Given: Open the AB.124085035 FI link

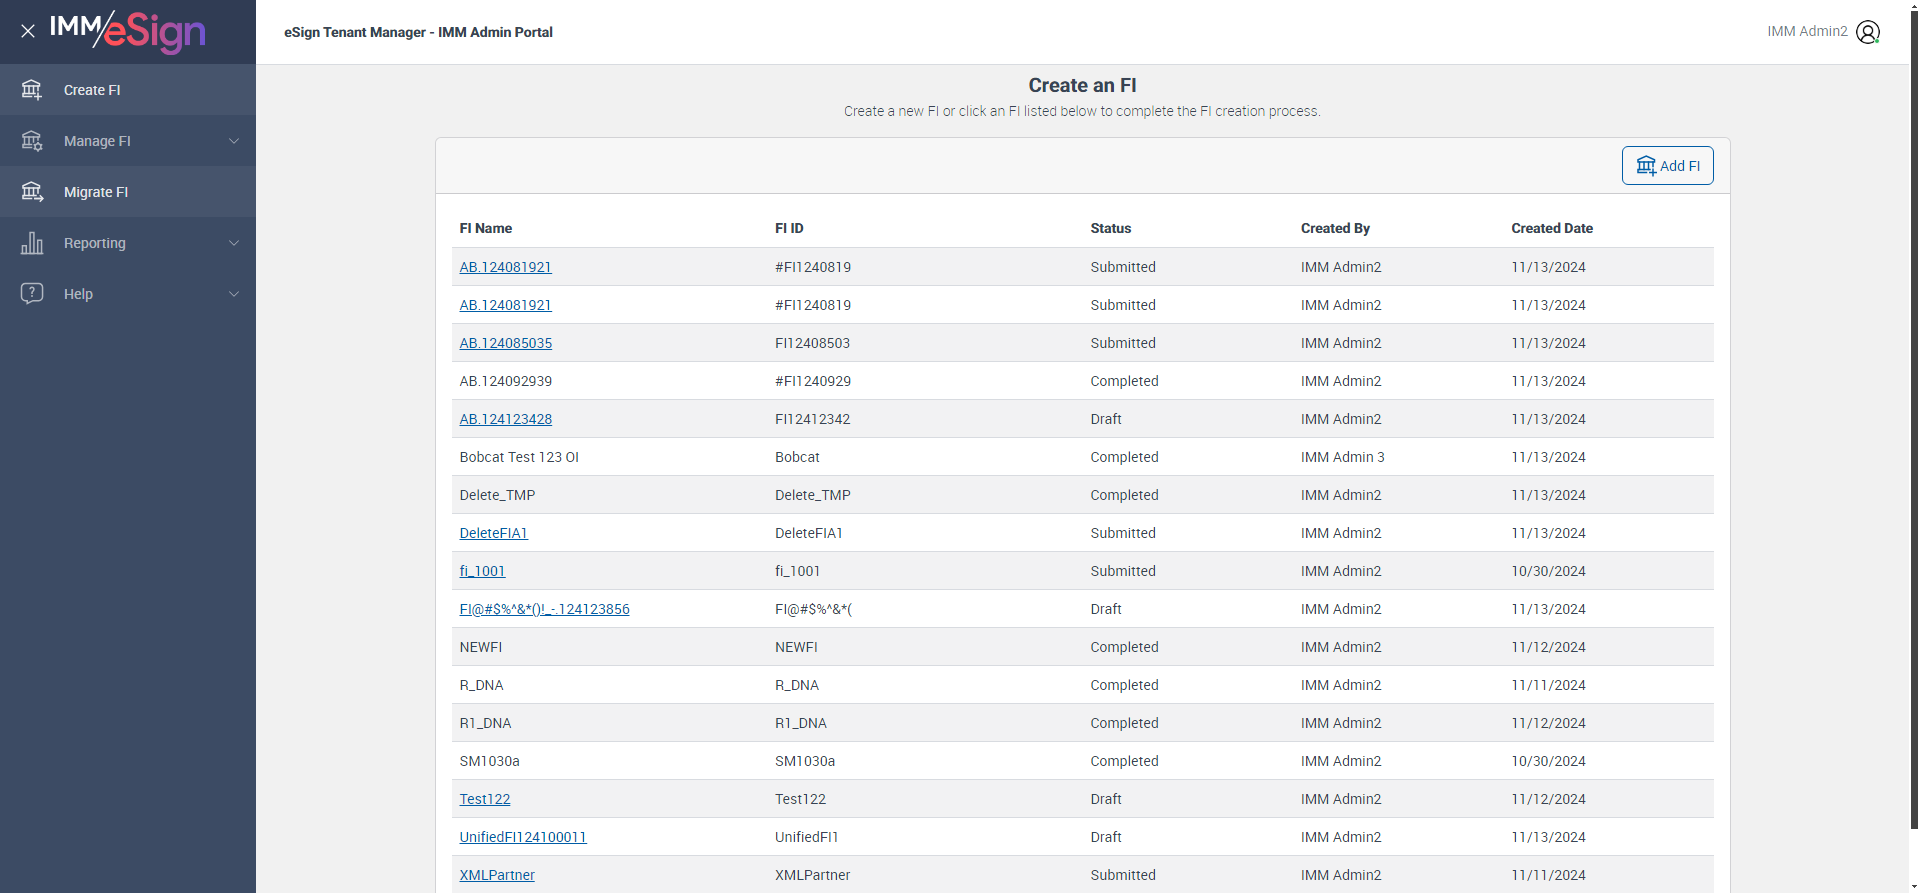Looking at the screenshot, I should pyautogui.click(x=506, y=343).
